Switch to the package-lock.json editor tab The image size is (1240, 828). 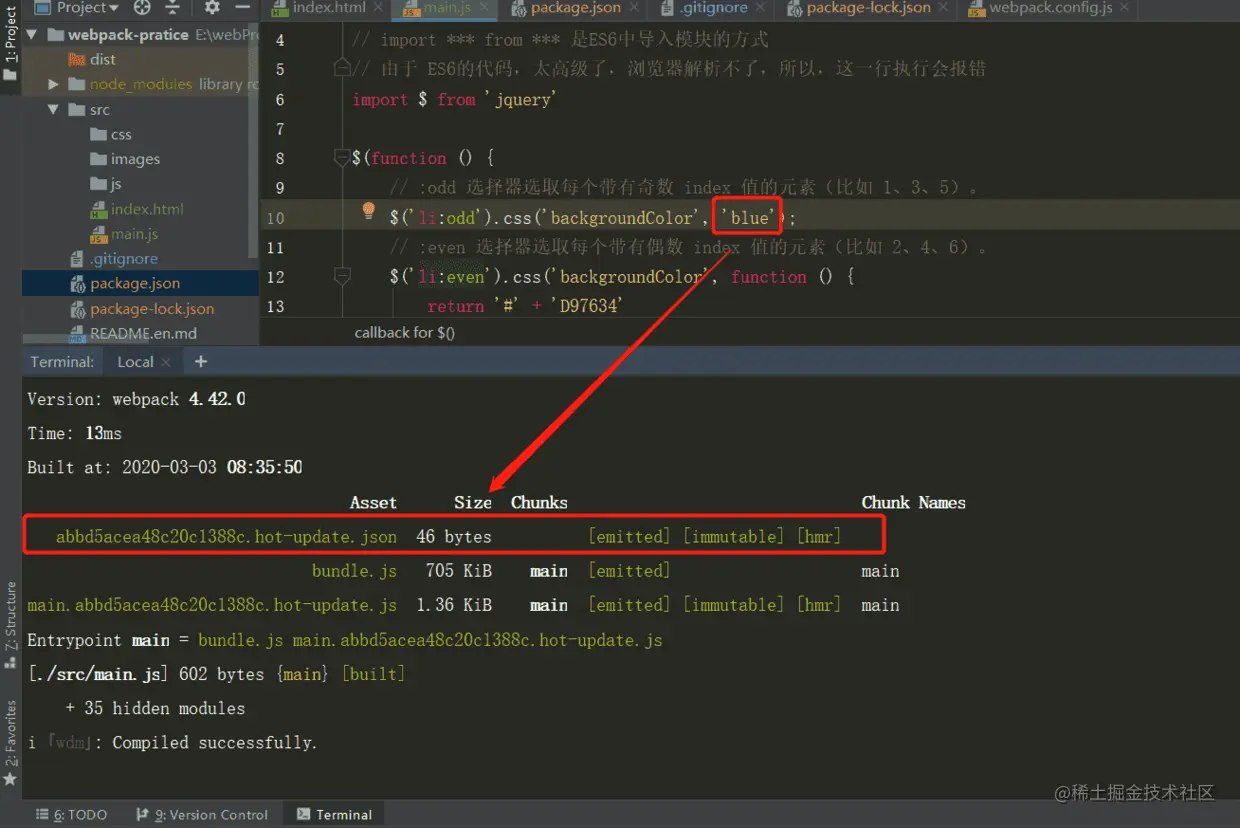(868, 8)
